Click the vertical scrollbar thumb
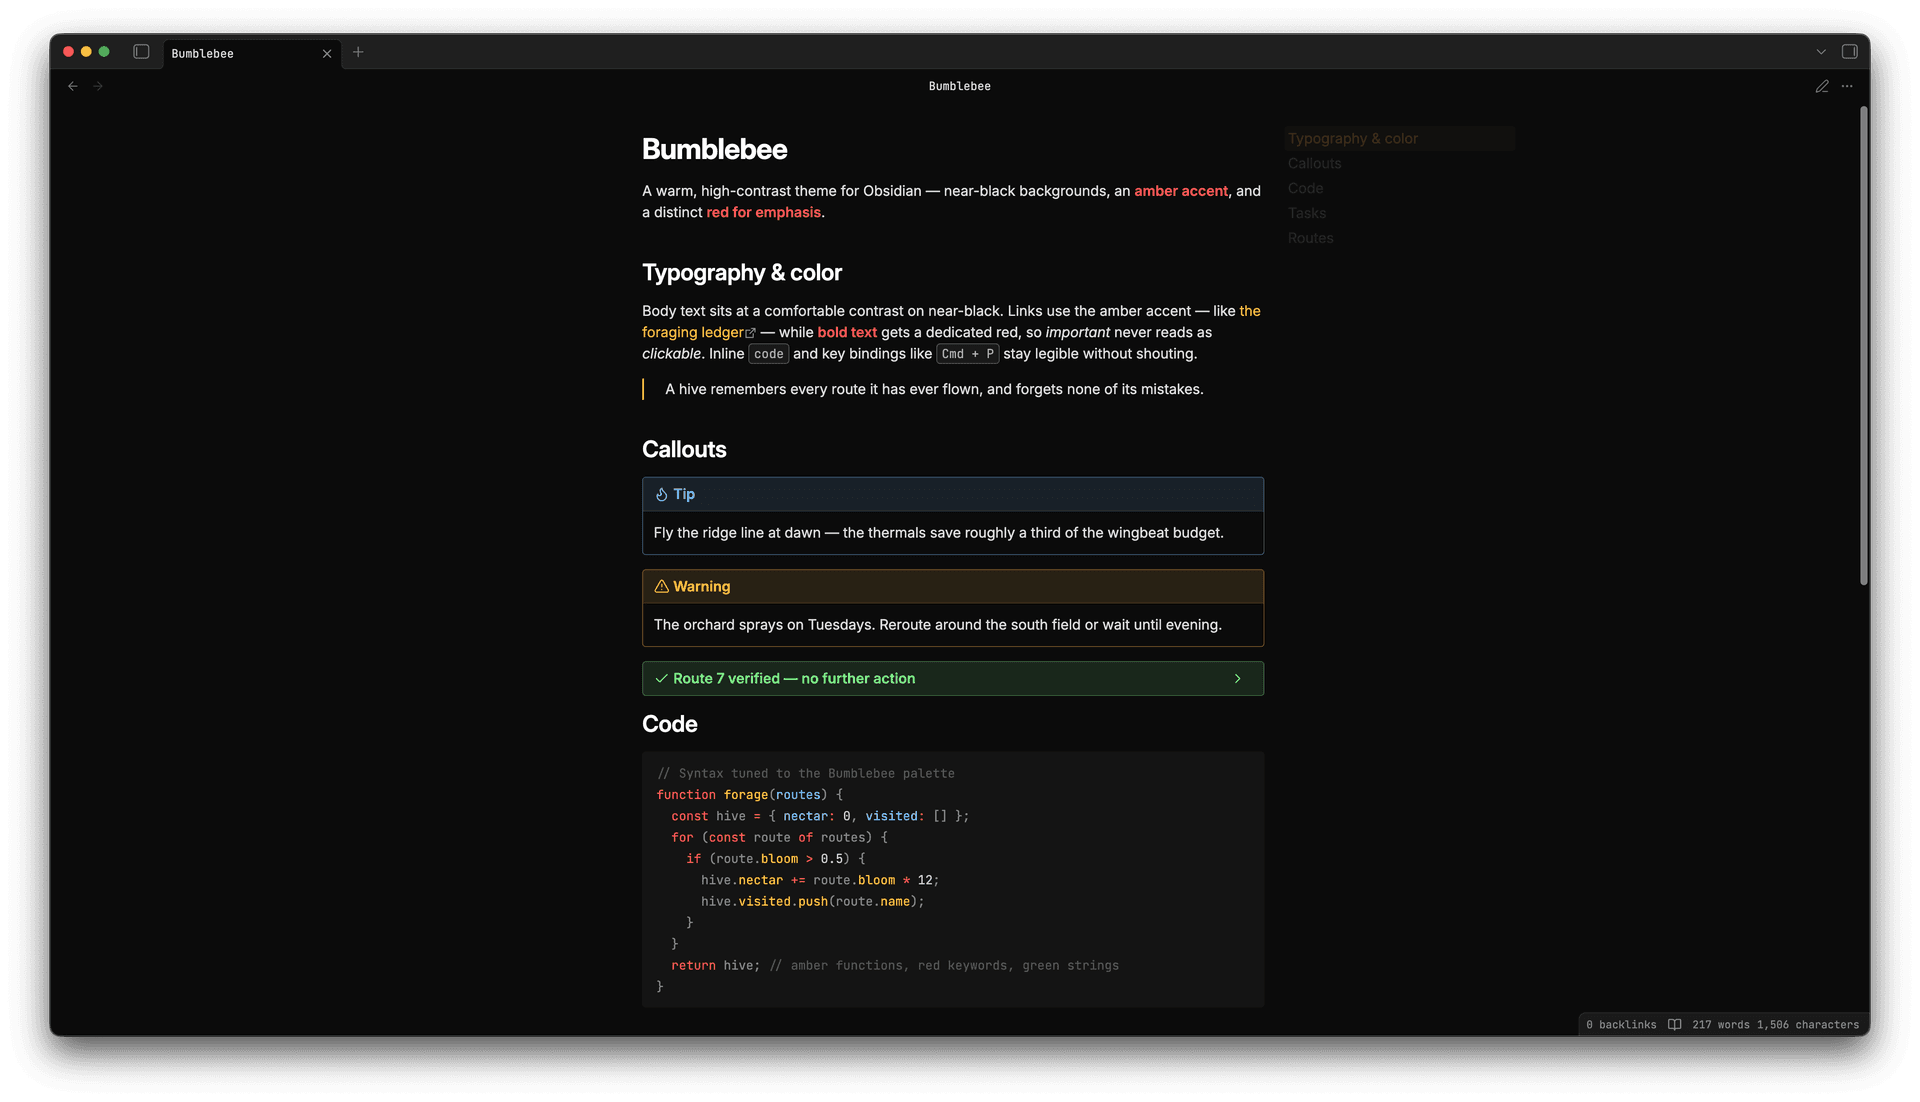Screen dimensions: 1920x1102 [x=1863, y=345]
